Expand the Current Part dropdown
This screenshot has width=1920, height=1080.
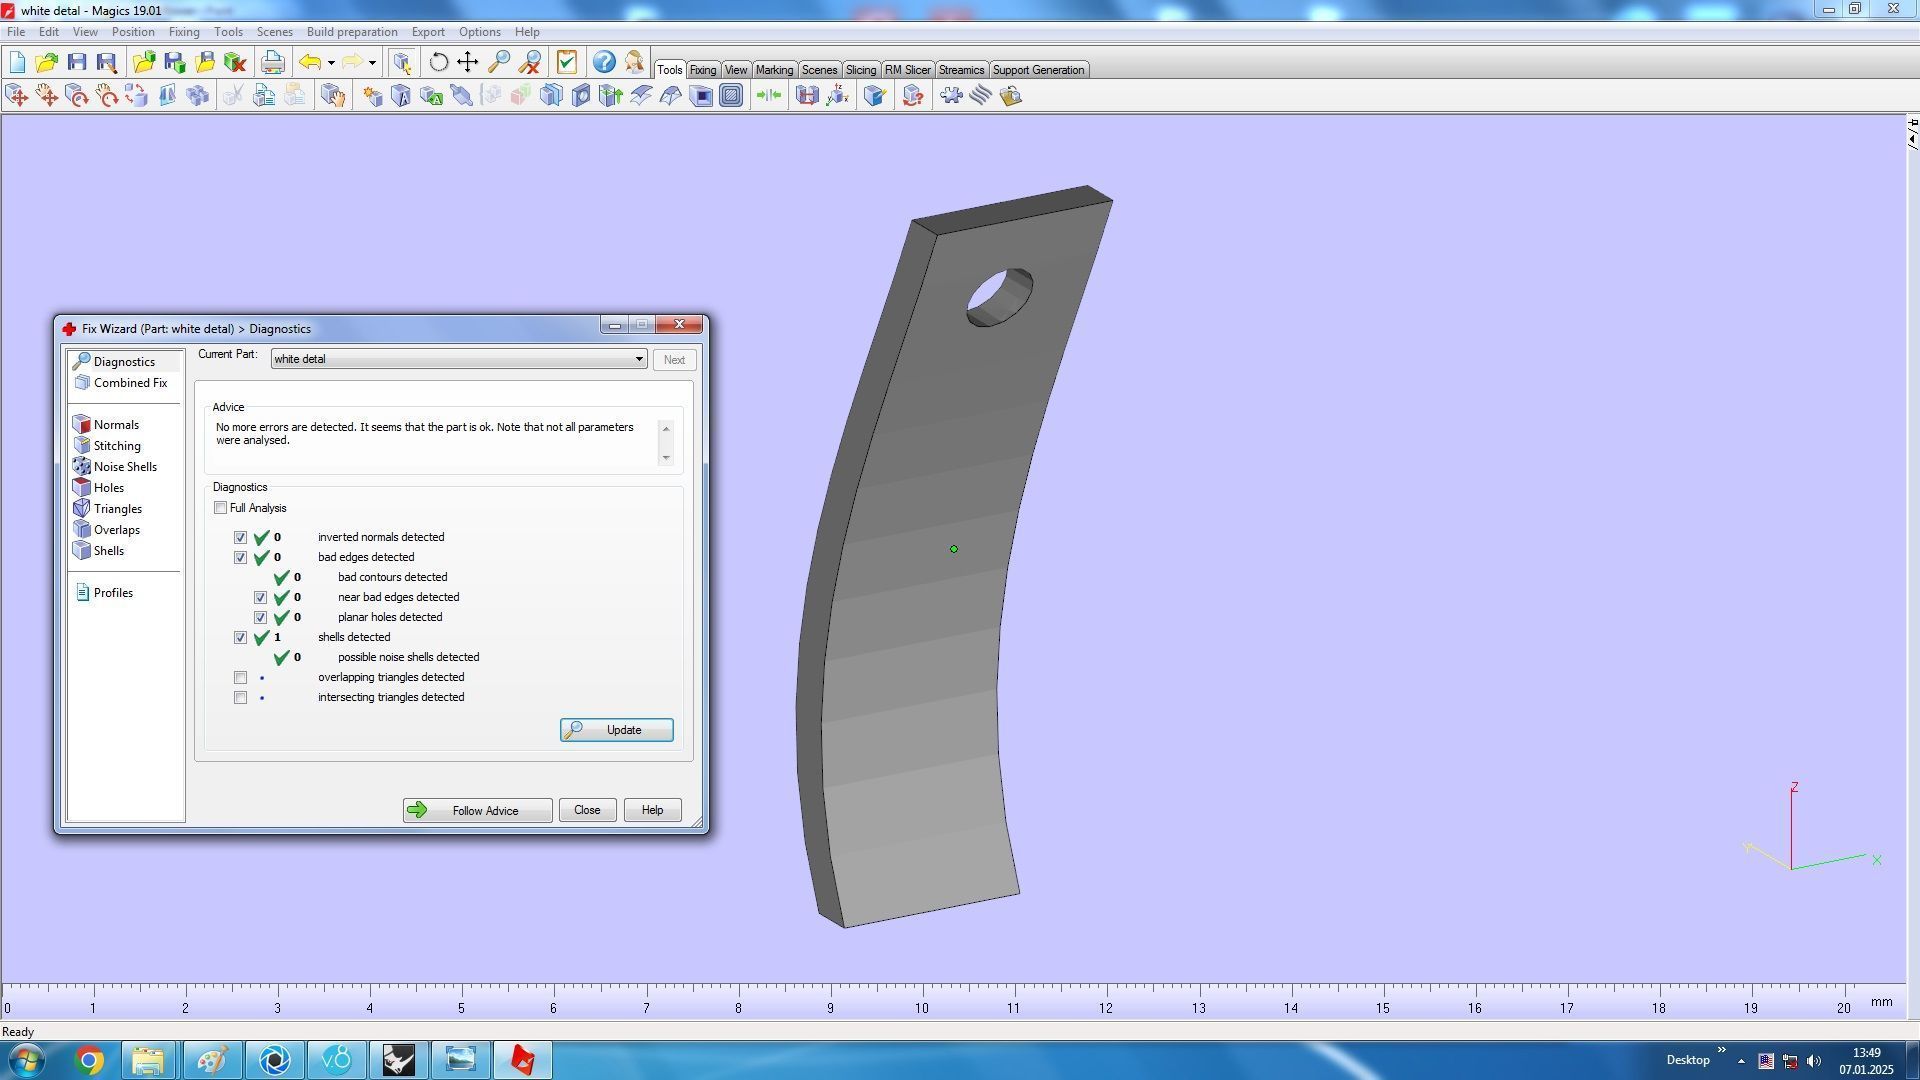[x=638, y=359]
